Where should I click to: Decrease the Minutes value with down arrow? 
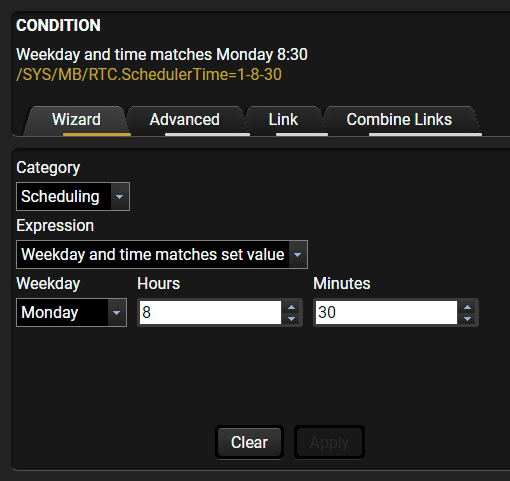(x=467, y=318)
